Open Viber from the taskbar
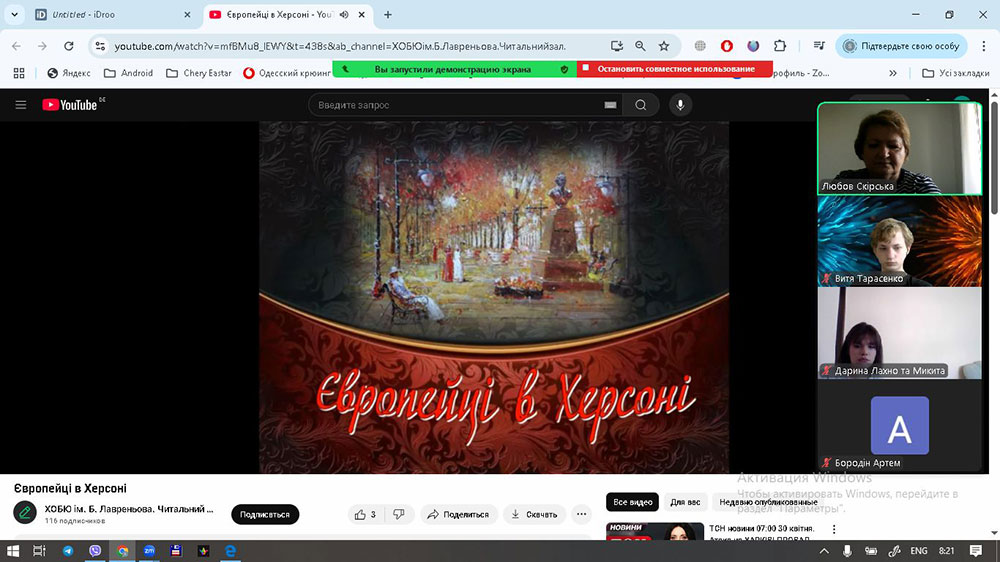The width and height of the screenshot is (1000, 562). pos(95,551)
